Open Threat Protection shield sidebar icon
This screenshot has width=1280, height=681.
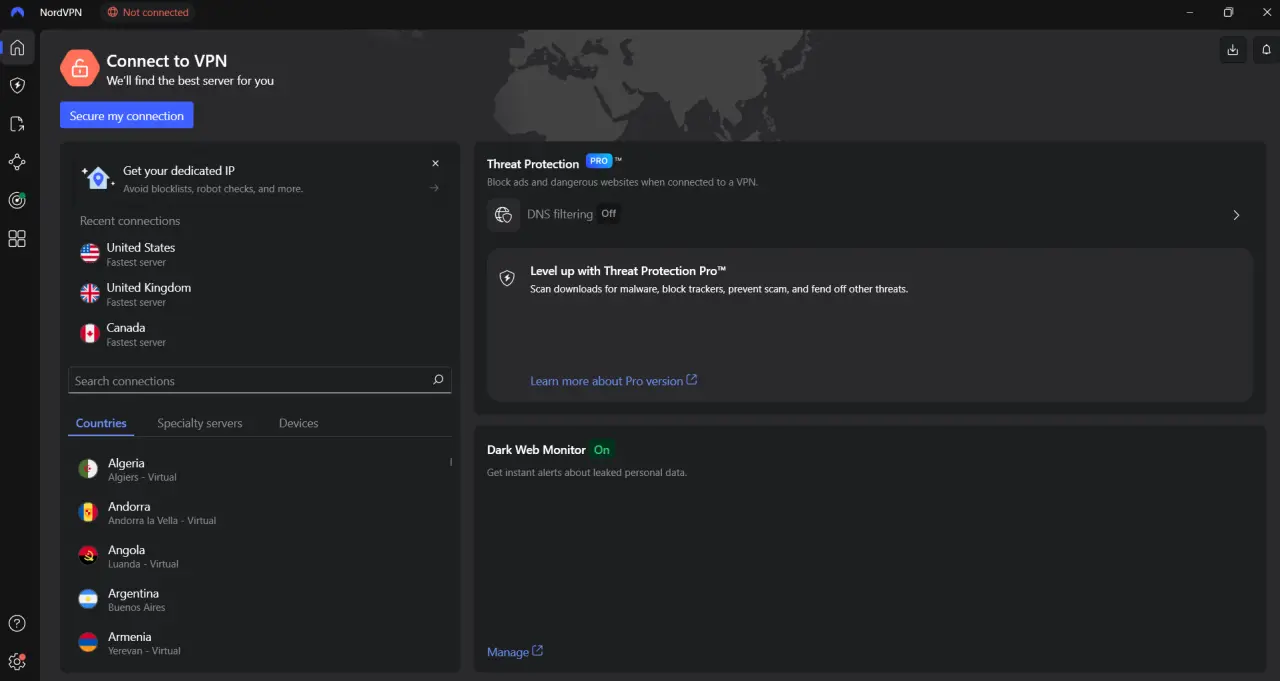17,86
